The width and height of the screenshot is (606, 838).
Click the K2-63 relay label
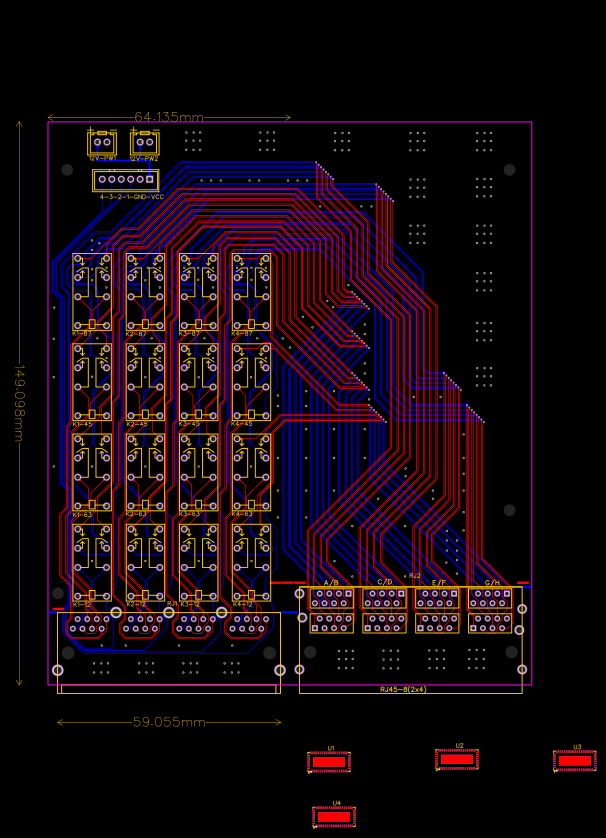click(x=136, y=514)
